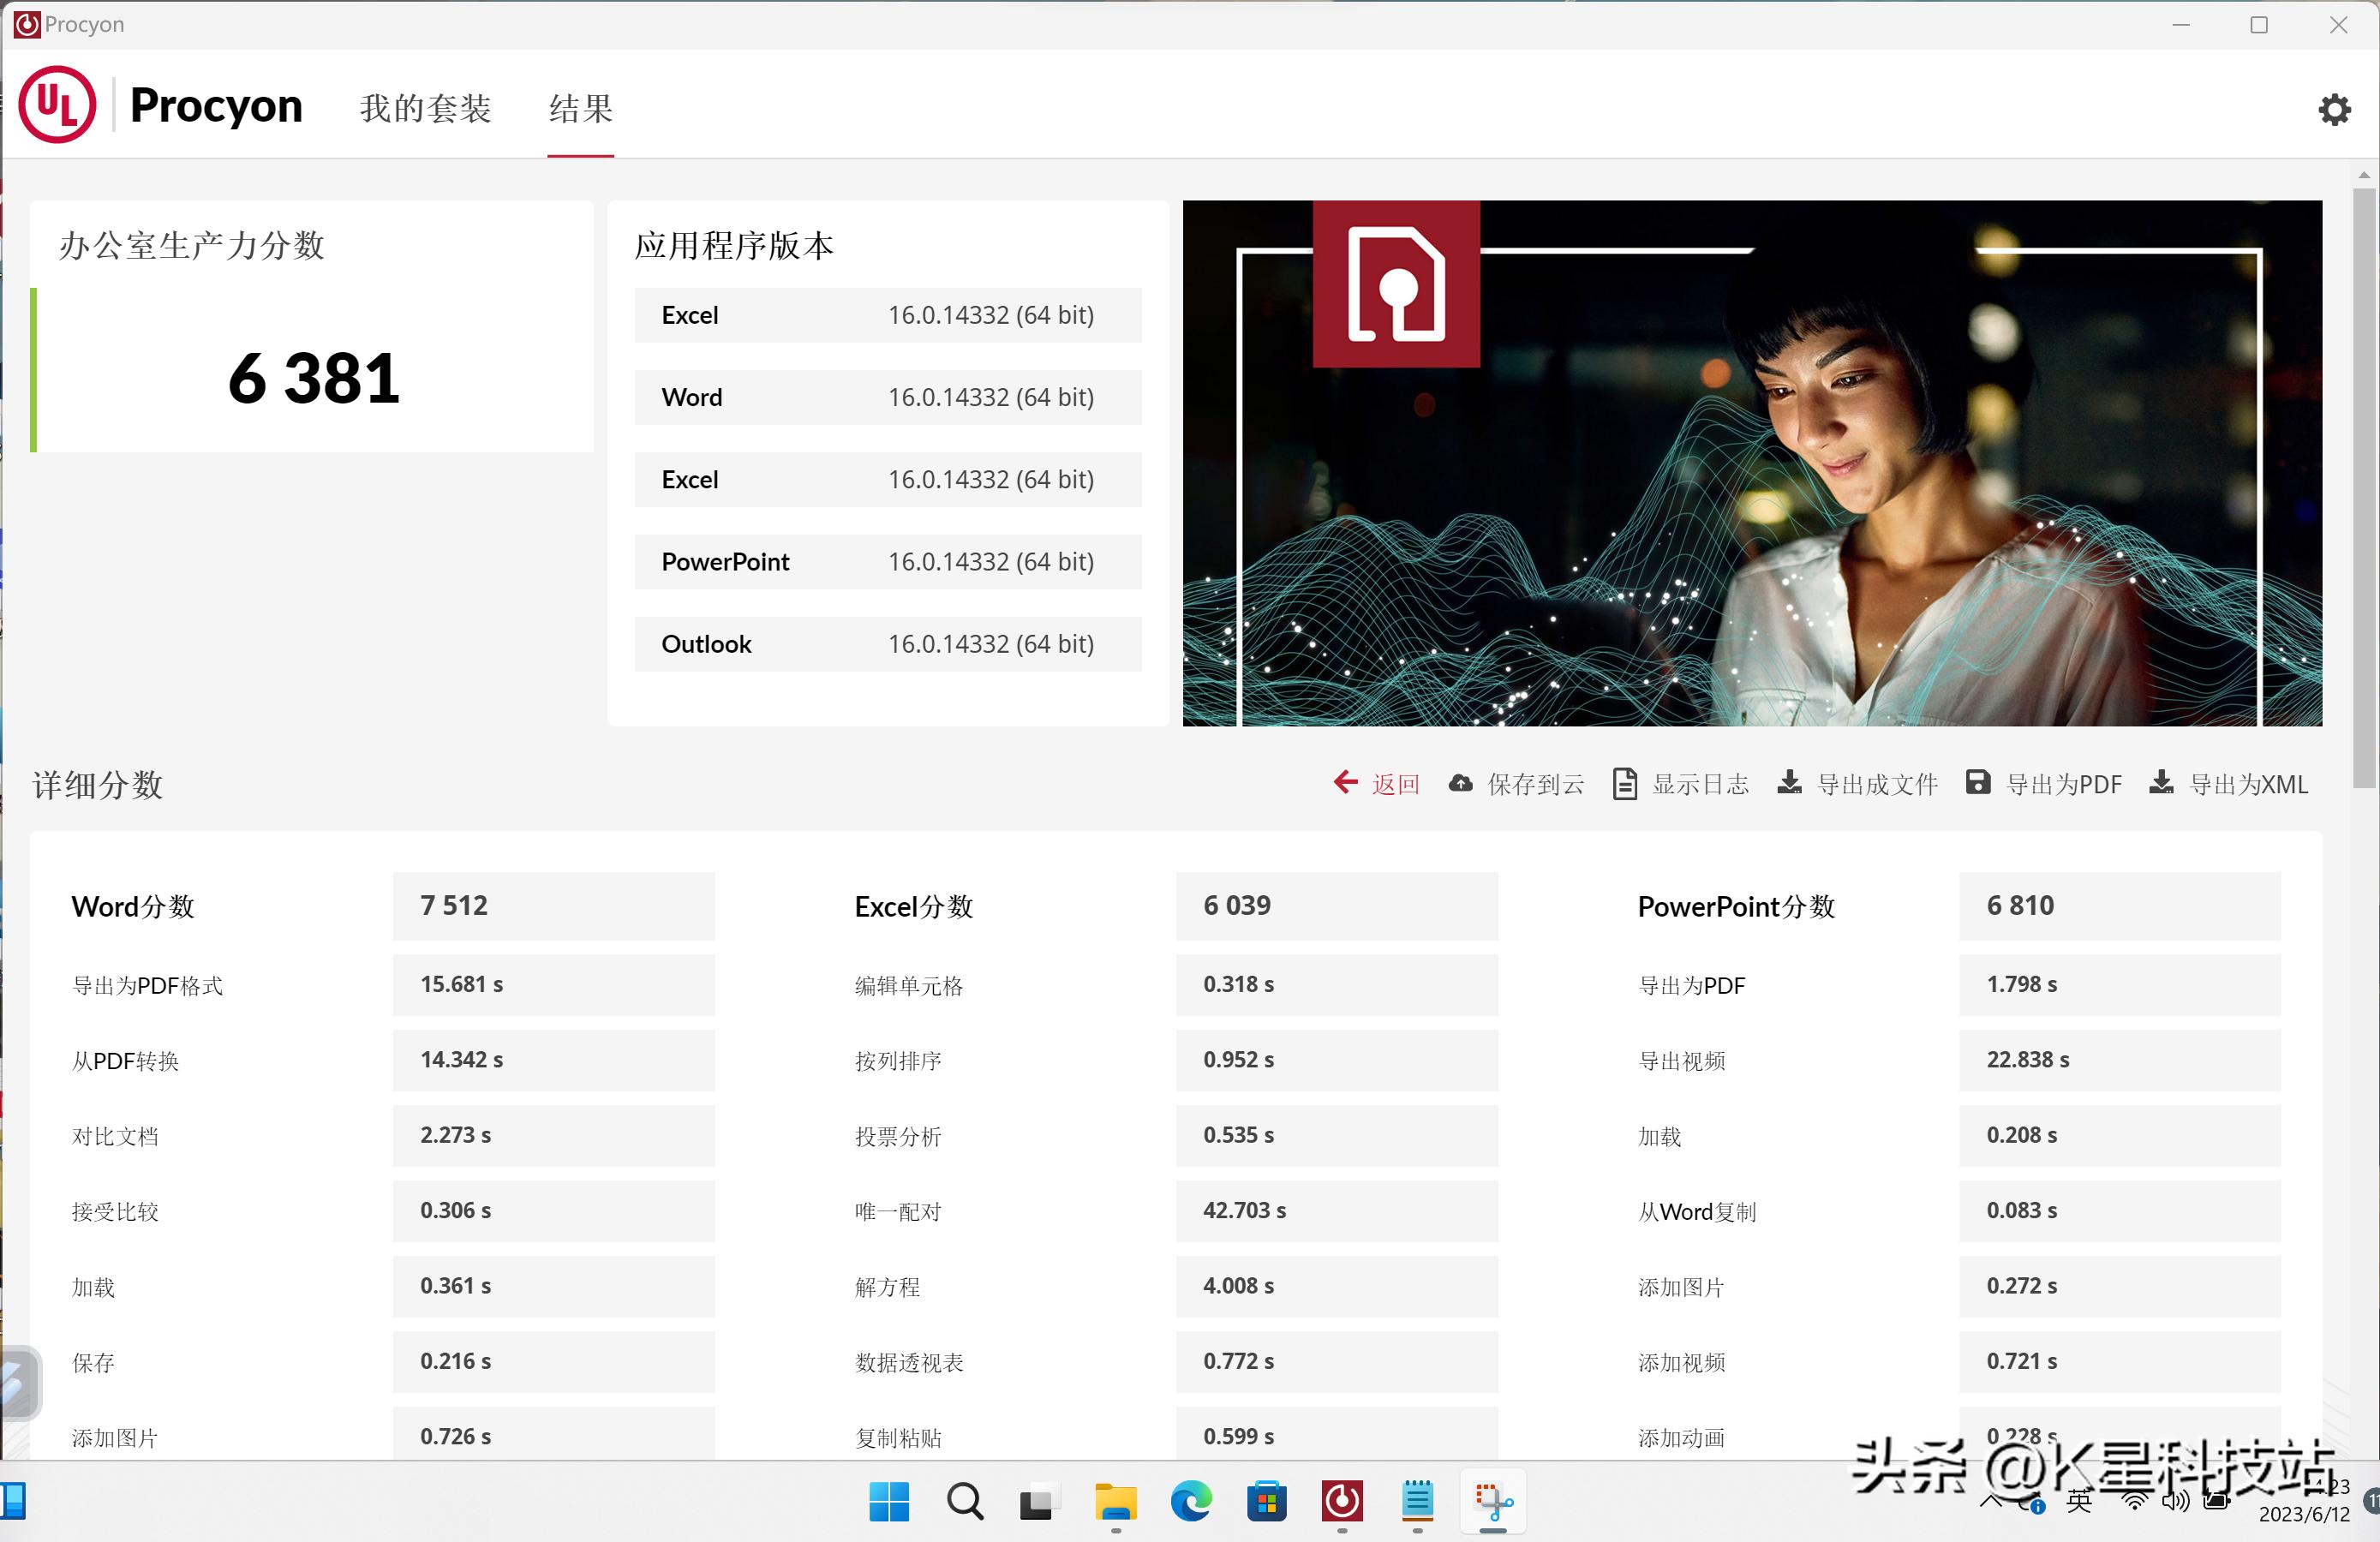Select the 结果 tab
2380x1542 pixels.
[x=580, y=108]
